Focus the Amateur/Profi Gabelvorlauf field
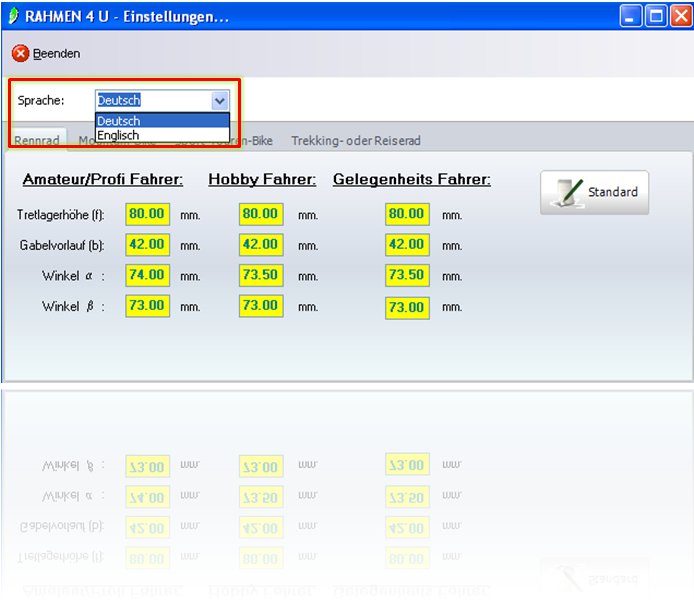The width and height of the screenshot is (694, 603). pos(147,244)
